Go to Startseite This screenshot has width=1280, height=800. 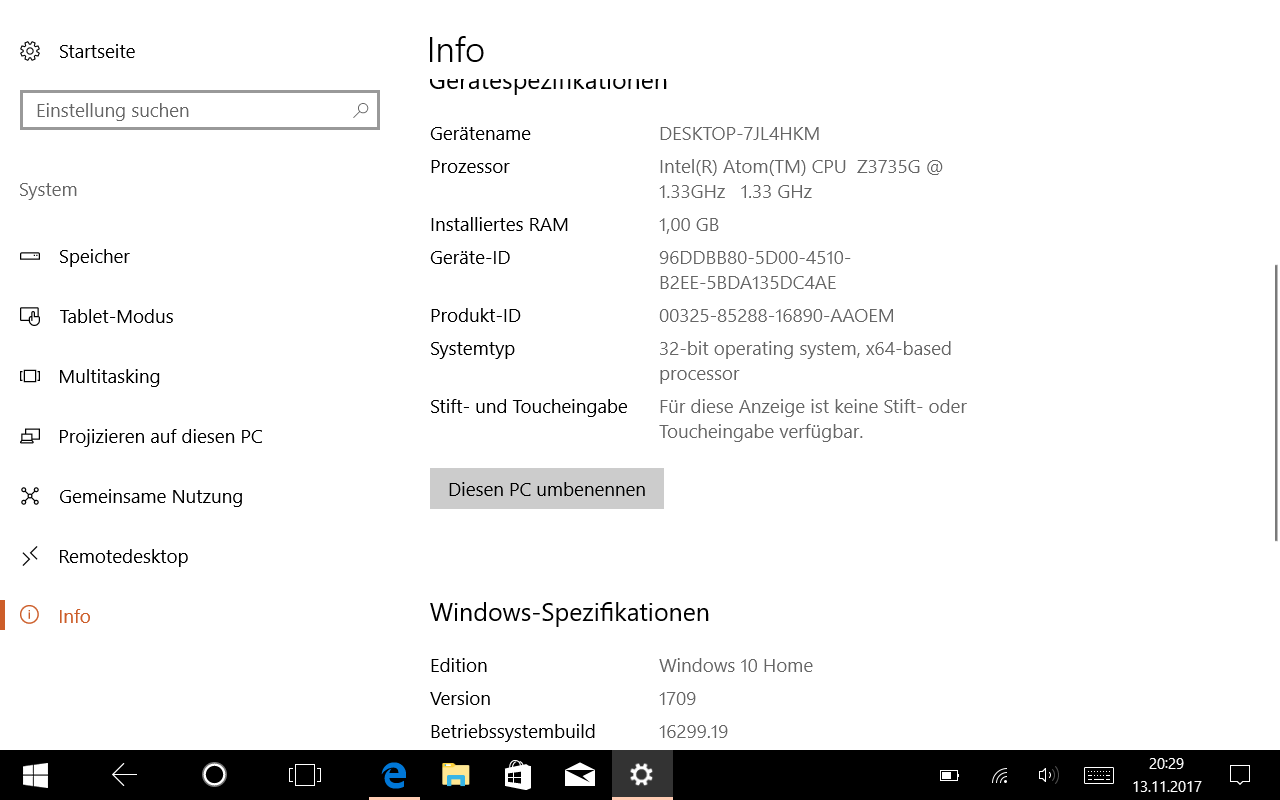(x=97, y=51)
